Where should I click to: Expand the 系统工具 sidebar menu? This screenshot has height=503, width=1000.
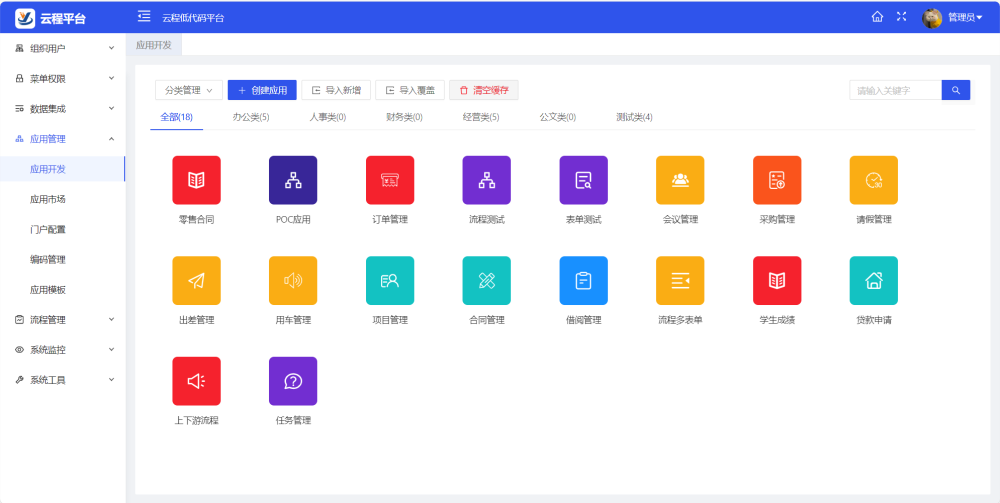pyautogui.click(x=62, y=380)
